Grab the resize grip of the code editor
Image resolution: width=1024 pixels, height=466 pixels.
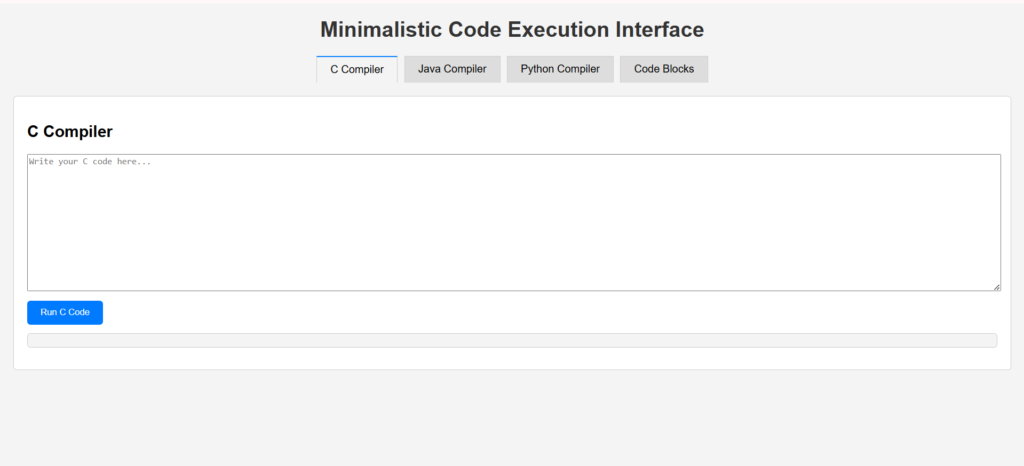pos(996,287)
